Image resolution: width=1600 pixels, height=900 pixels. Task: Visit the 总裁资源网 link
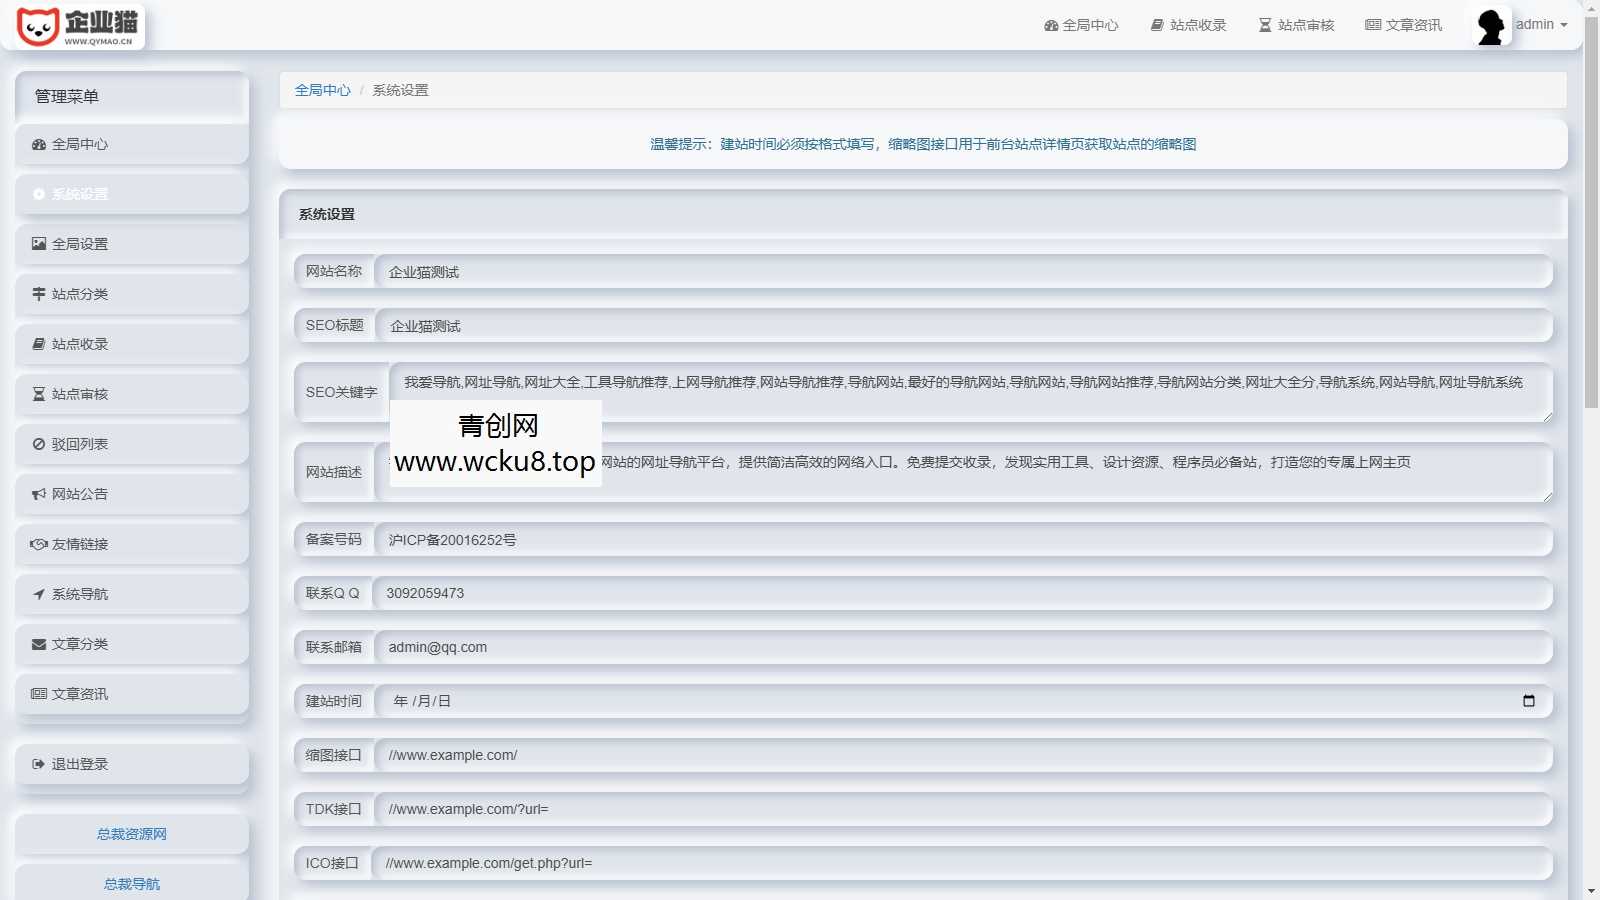coord(131,834)
